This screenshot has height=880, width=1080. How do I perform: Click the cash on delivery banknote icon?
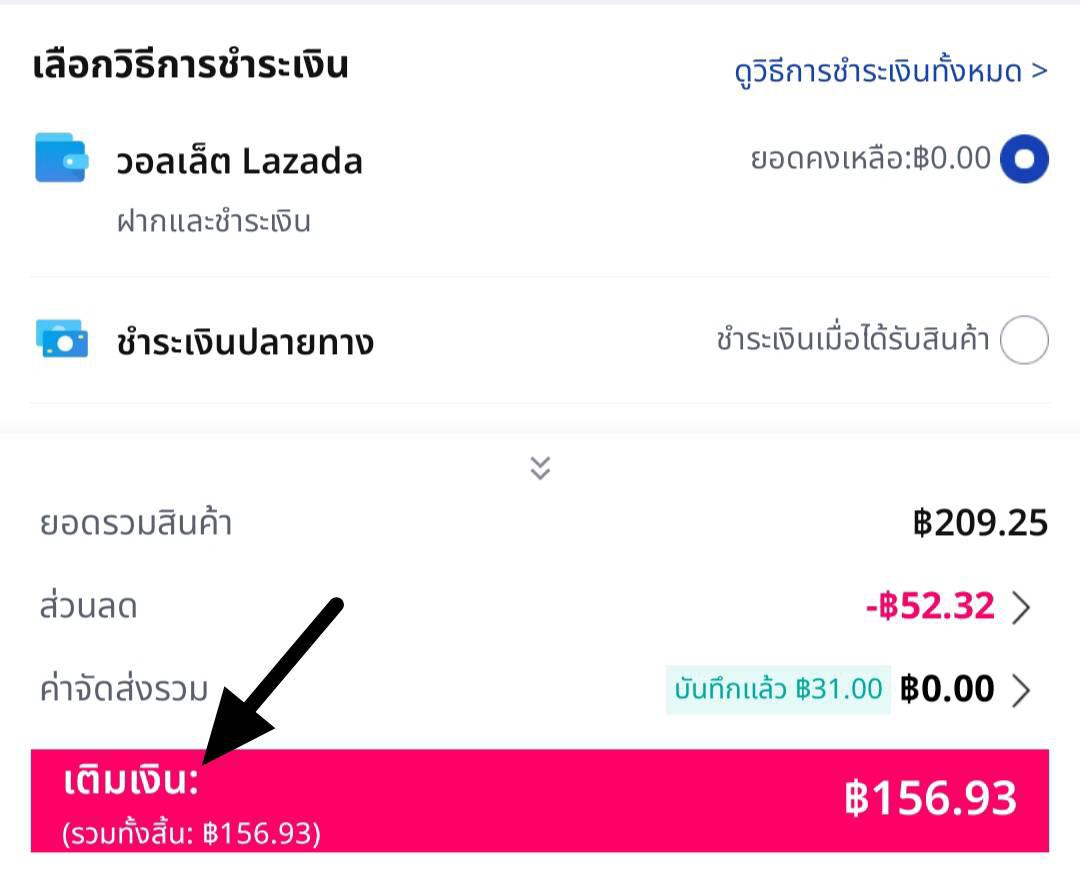(x=61, y=340)
